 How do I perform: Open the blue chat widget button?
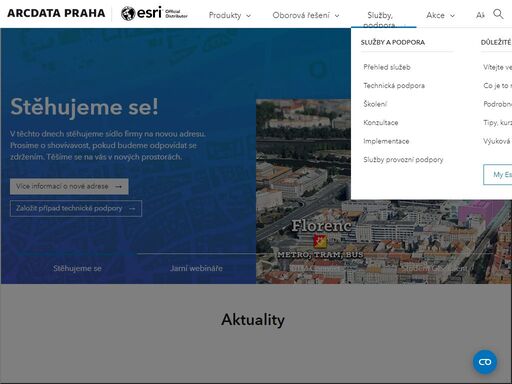point(485,362)
